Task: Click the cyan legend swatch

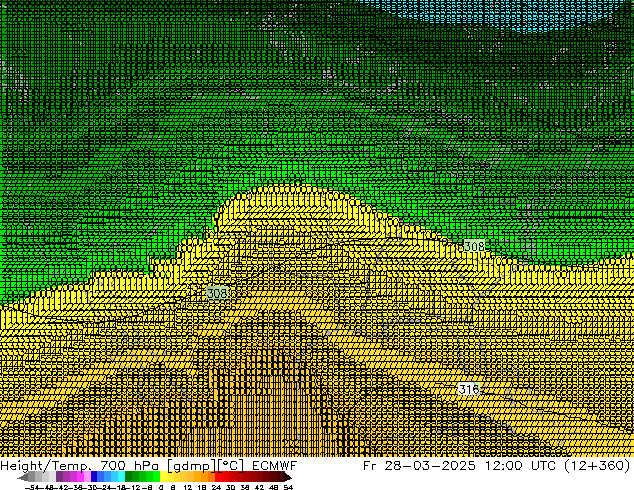Action: 121,477
